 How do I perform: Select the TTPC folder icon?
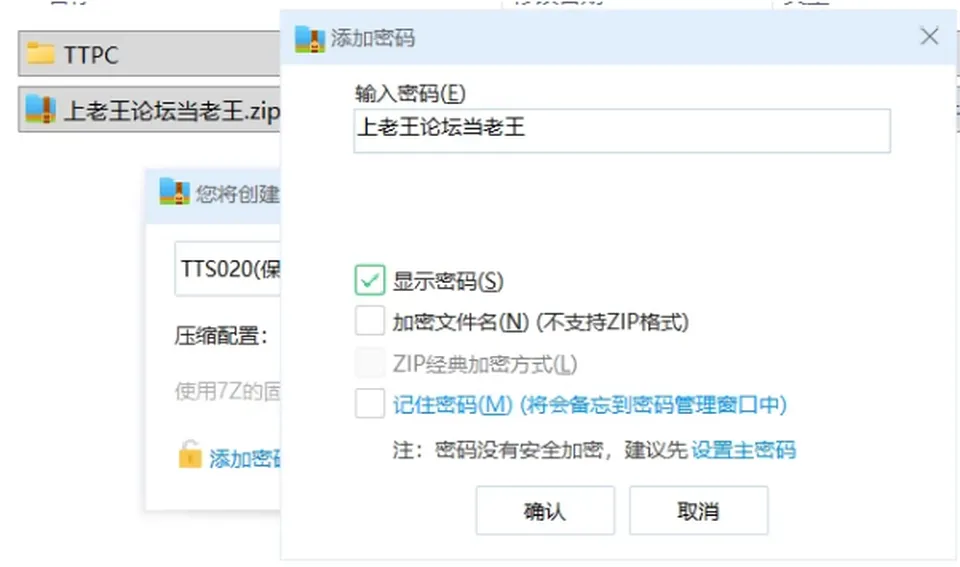[x=40, y=54]
